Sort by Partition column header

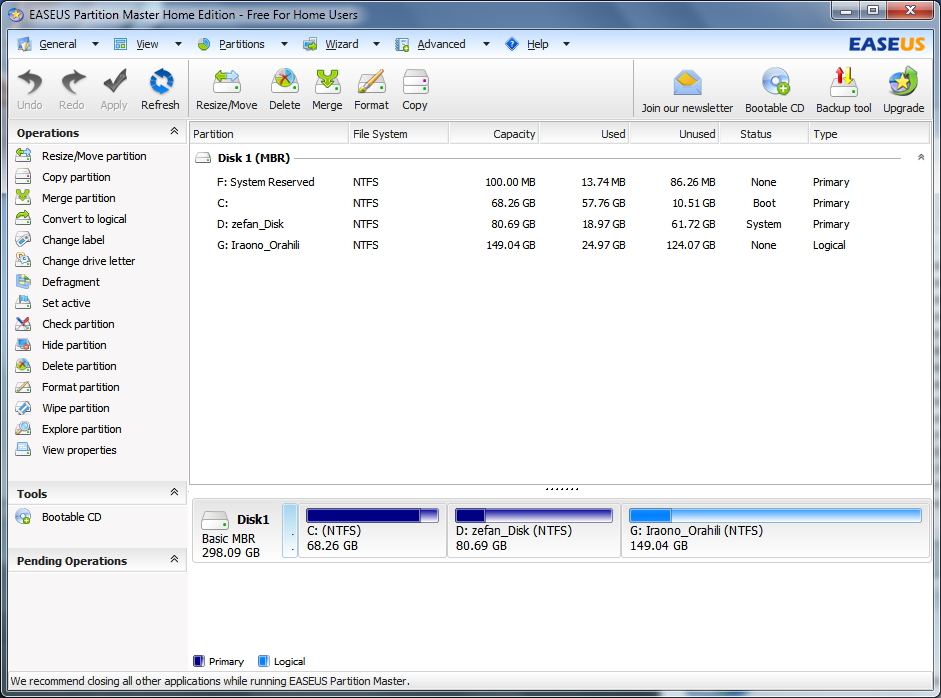tap(269, 134)
